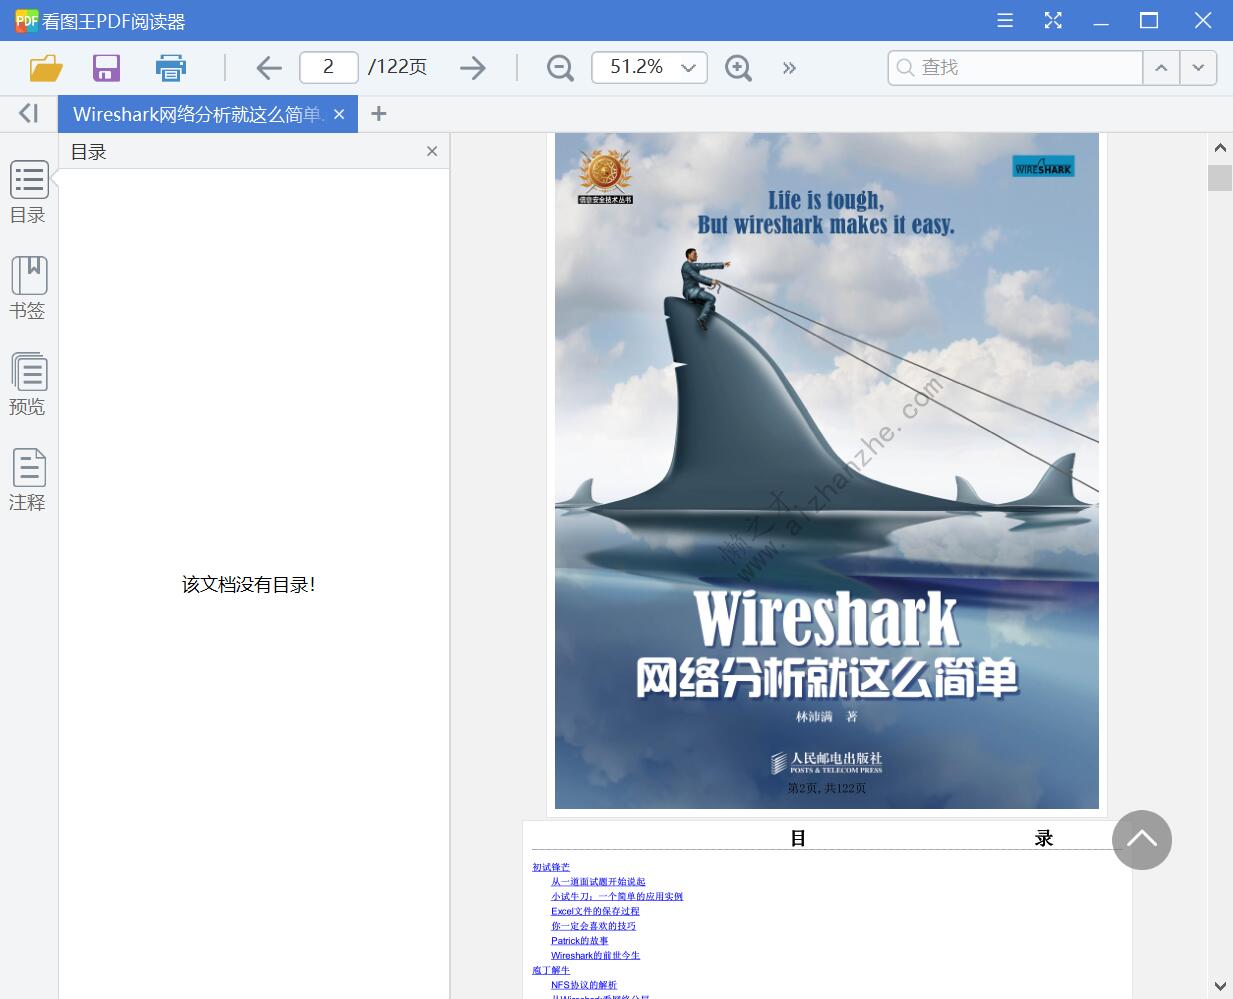Open the 你一定会喜欢的技巧 link
The image size is (1233, 999).
tap(593, 926)
